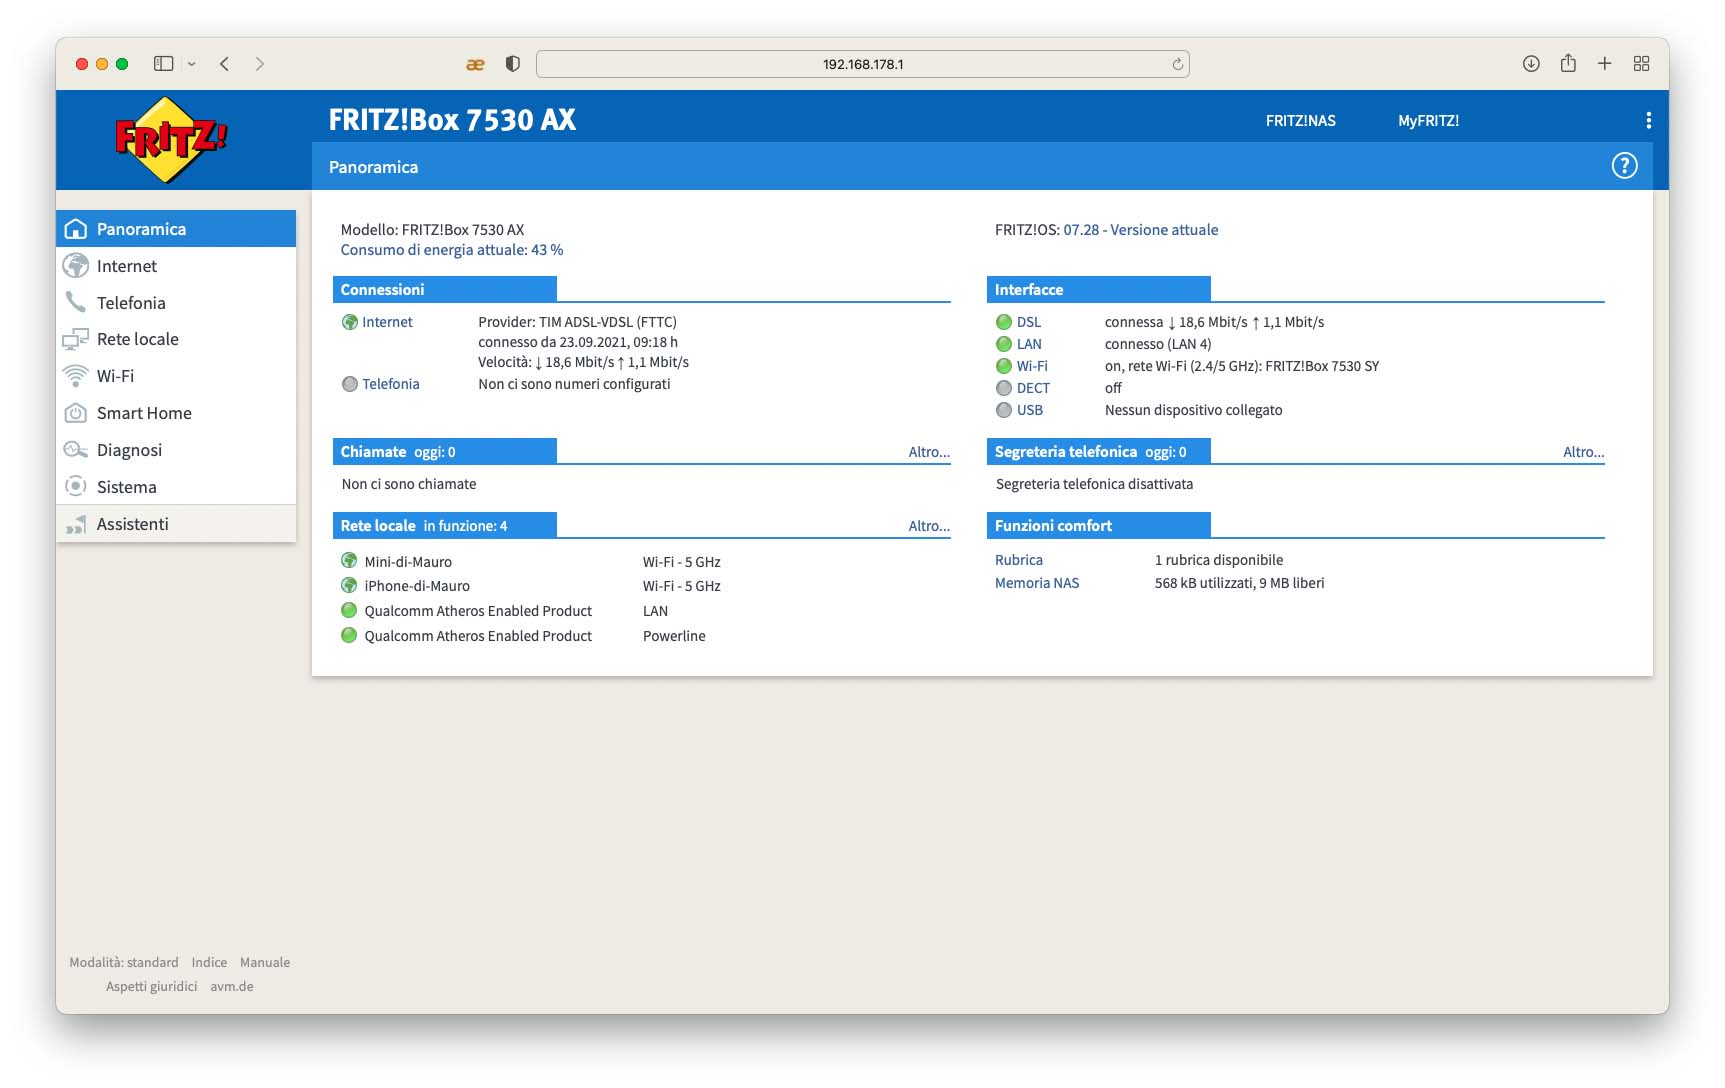Click the Safari share icon
Image resolution: width=1725 pixels, height=1088 pixels.
pyautogui.click(x=1568, y=64)
